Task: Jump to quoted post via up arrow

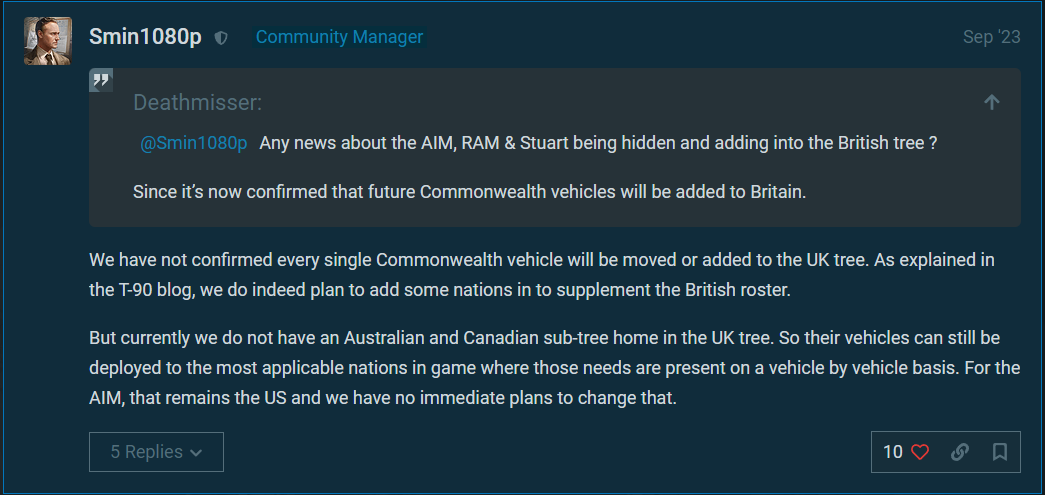Action: 991,102
